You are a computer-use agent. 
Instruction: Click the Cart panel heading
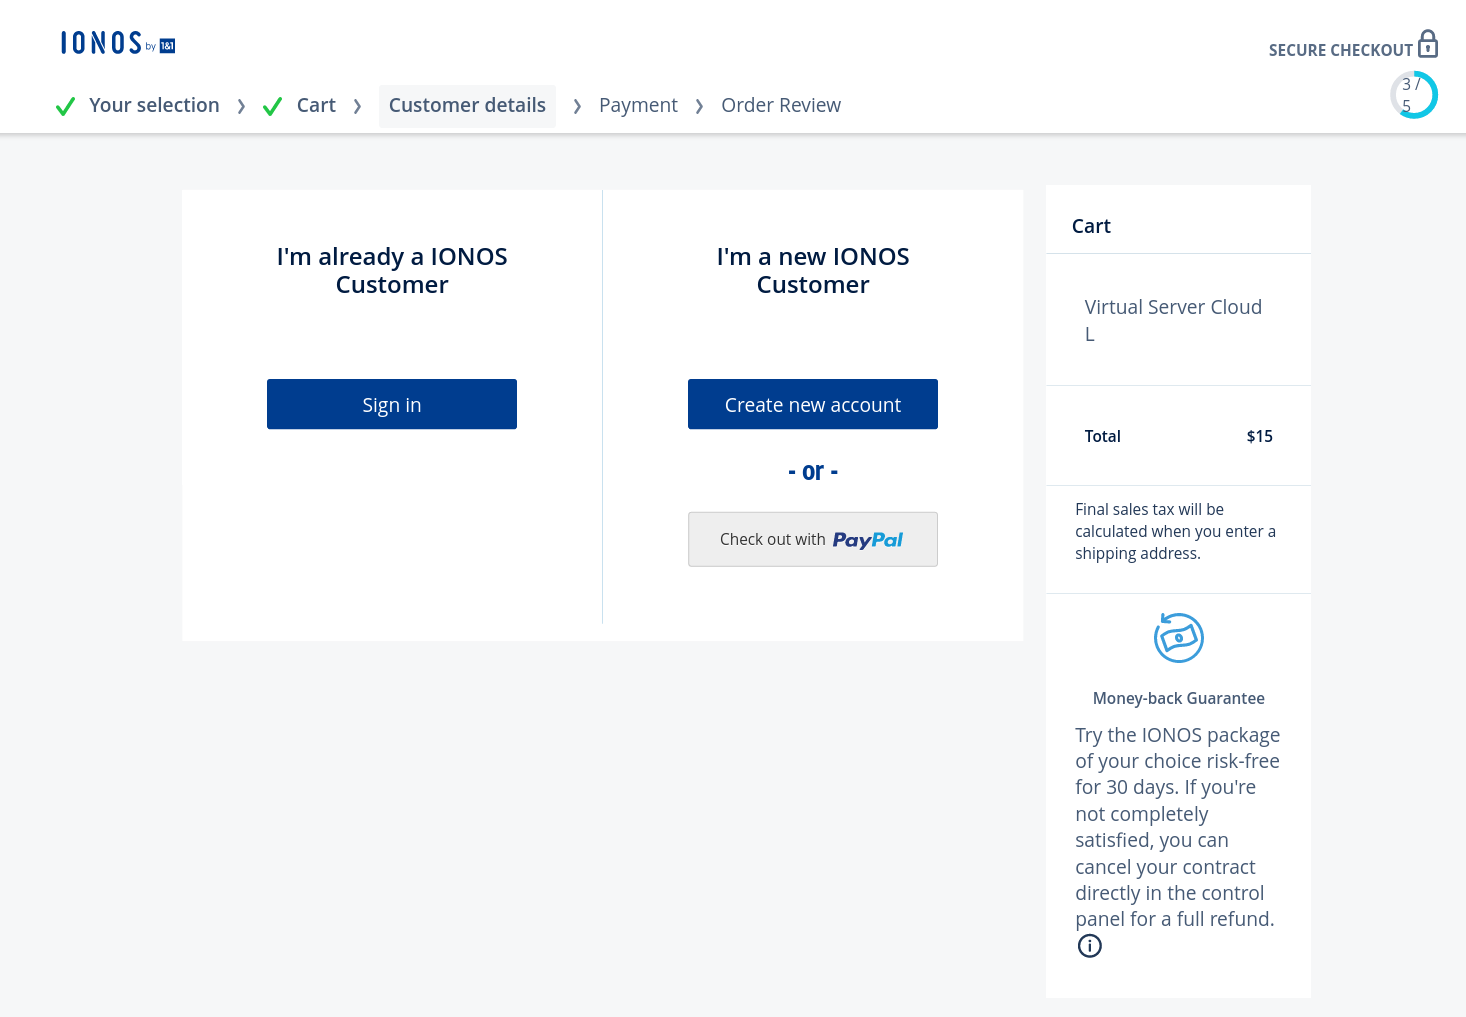click(x=1091, y=226)
